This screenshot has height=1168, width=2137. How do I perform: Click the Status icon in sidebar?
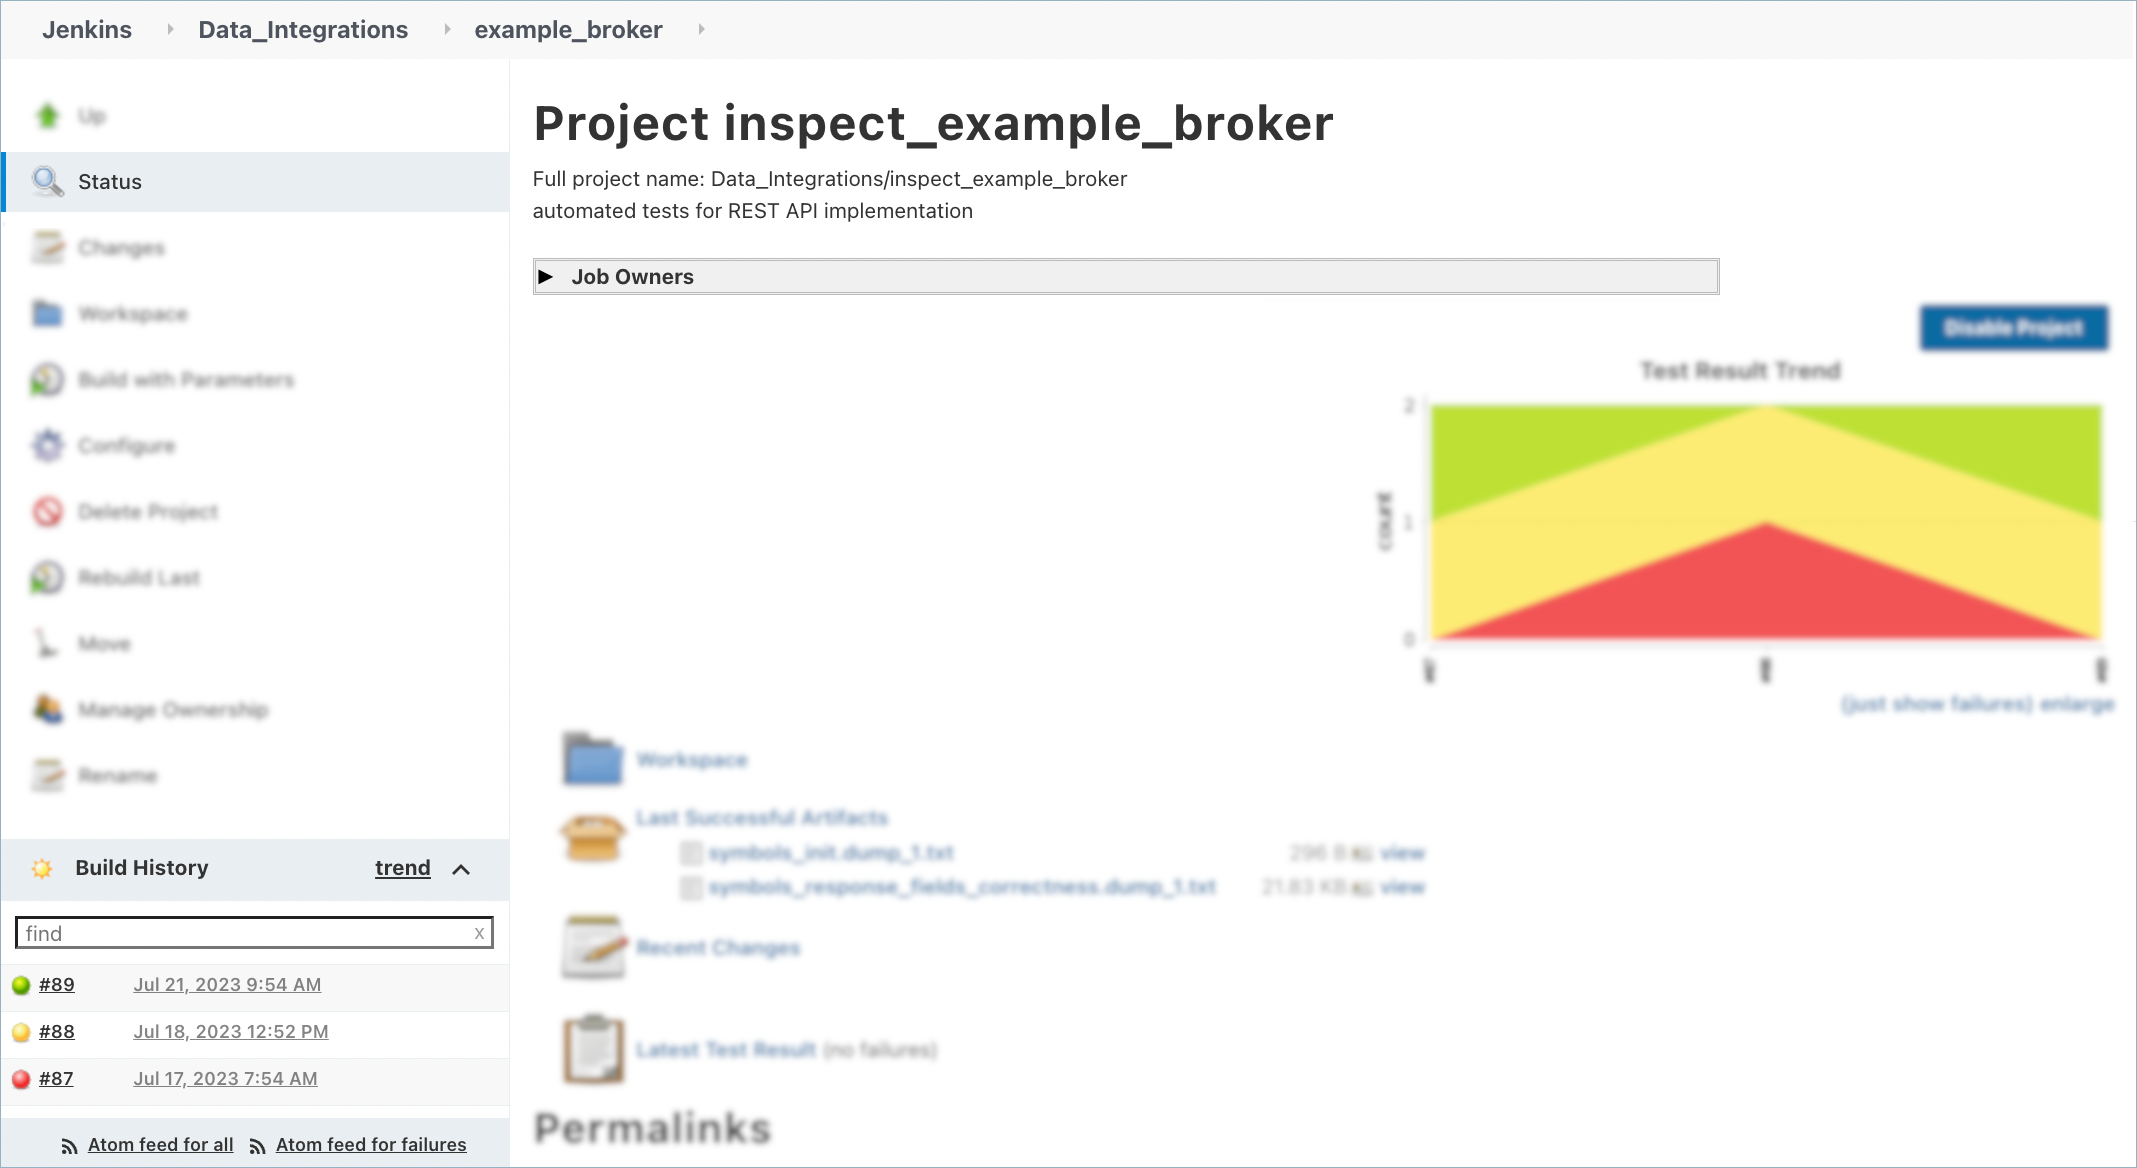(47, 181)
